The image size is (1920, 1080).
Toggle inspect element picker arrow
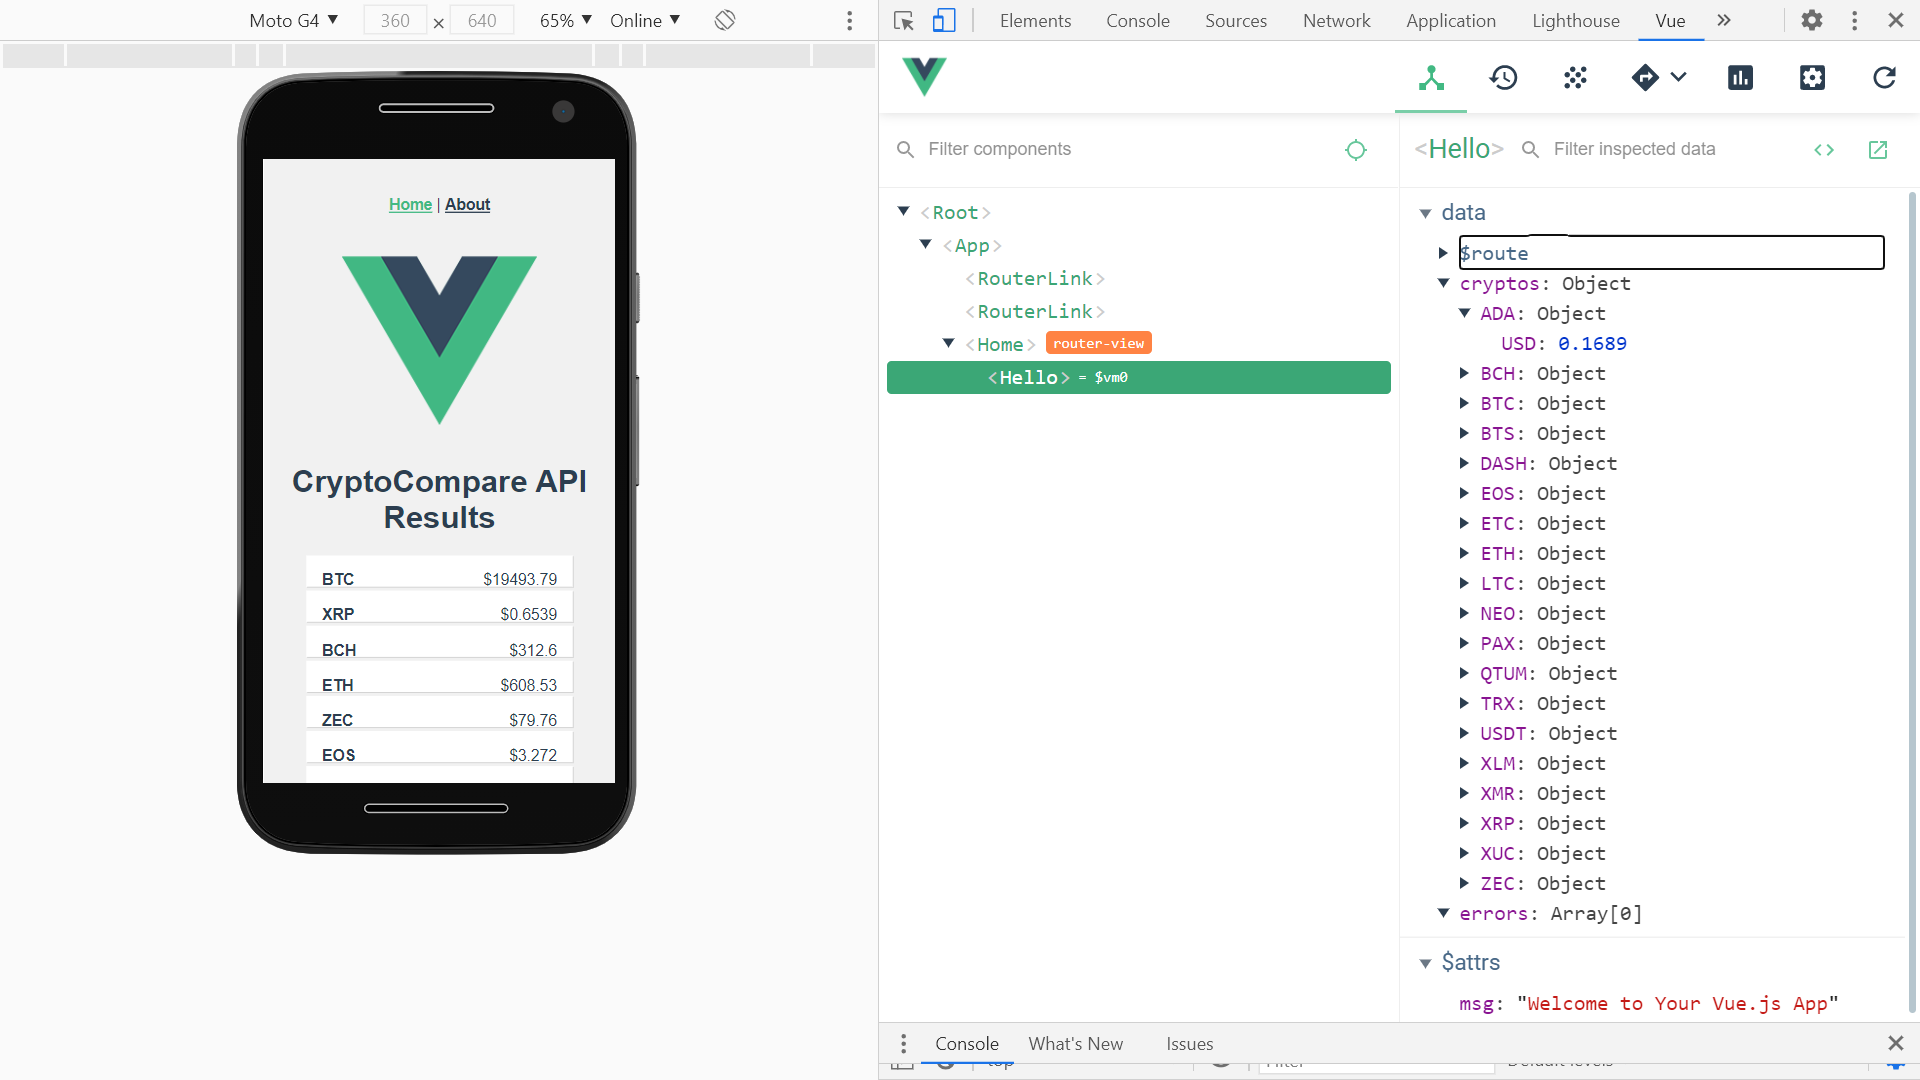(904, 20)
